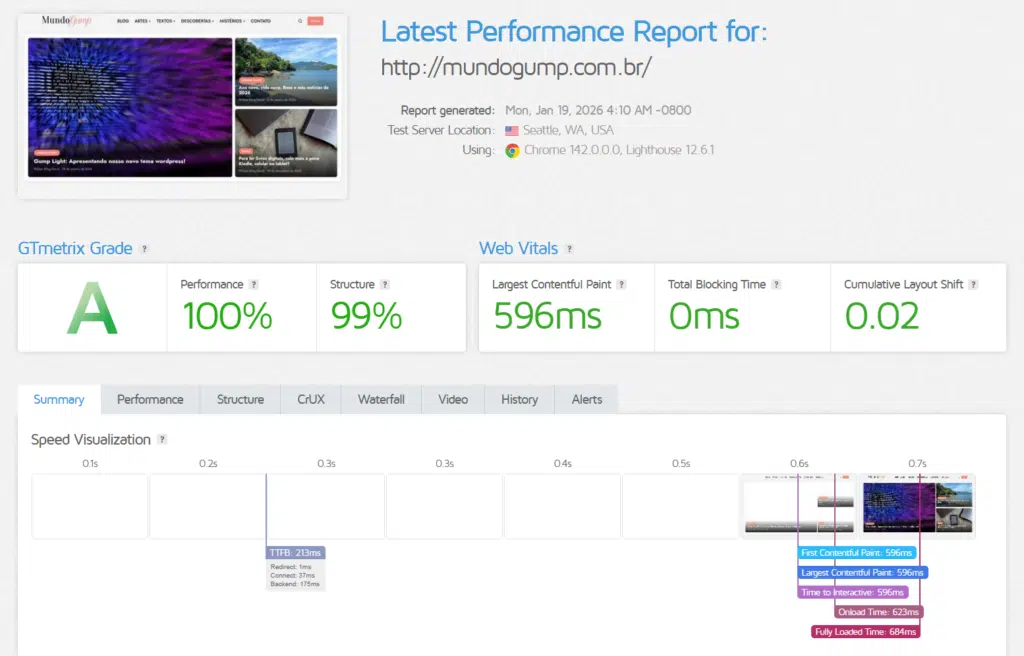Click the TTFB 213ms marker
1024x656 pixels.
[x=295, y=553]
